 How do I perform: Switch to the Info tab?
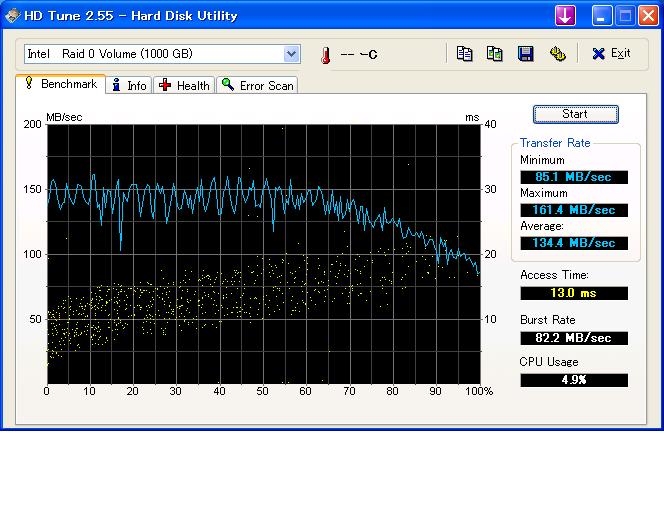[x=129, y=85]
